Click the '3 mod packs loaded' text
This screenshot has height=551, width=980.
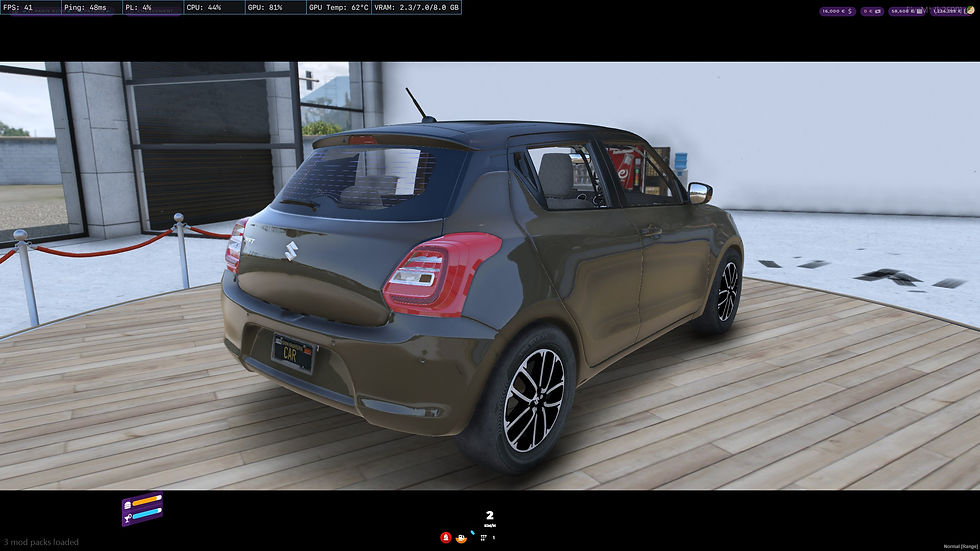41,542
